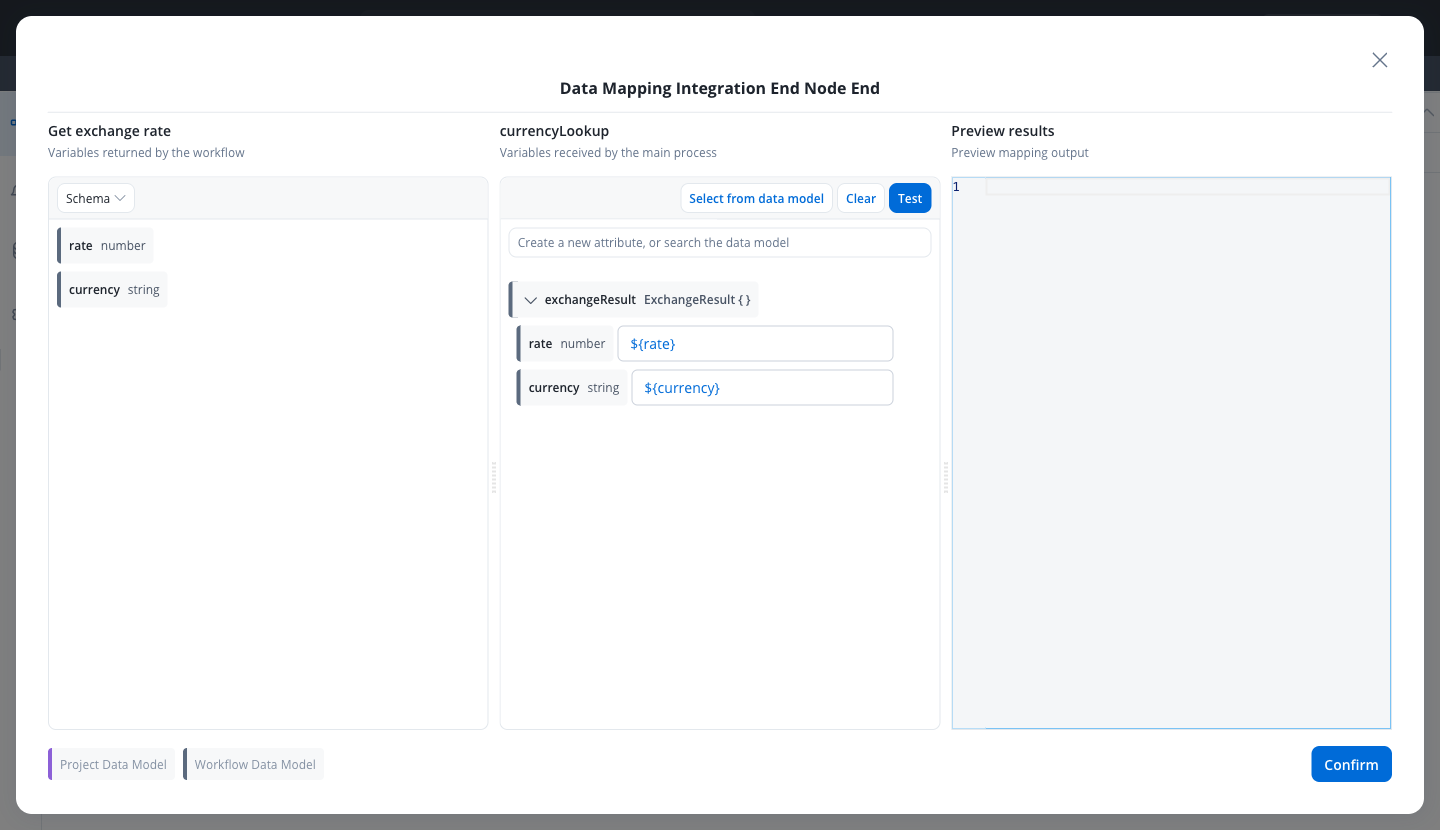The image size is (1440, 830).
Task: Click the dialog title text
Action: coord(720,88)
